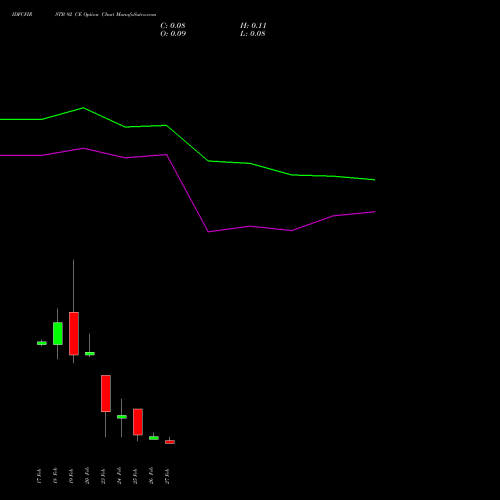Click the small green candle for 24 Feb
The image size is (500, 500).
[x=122, y=417]
